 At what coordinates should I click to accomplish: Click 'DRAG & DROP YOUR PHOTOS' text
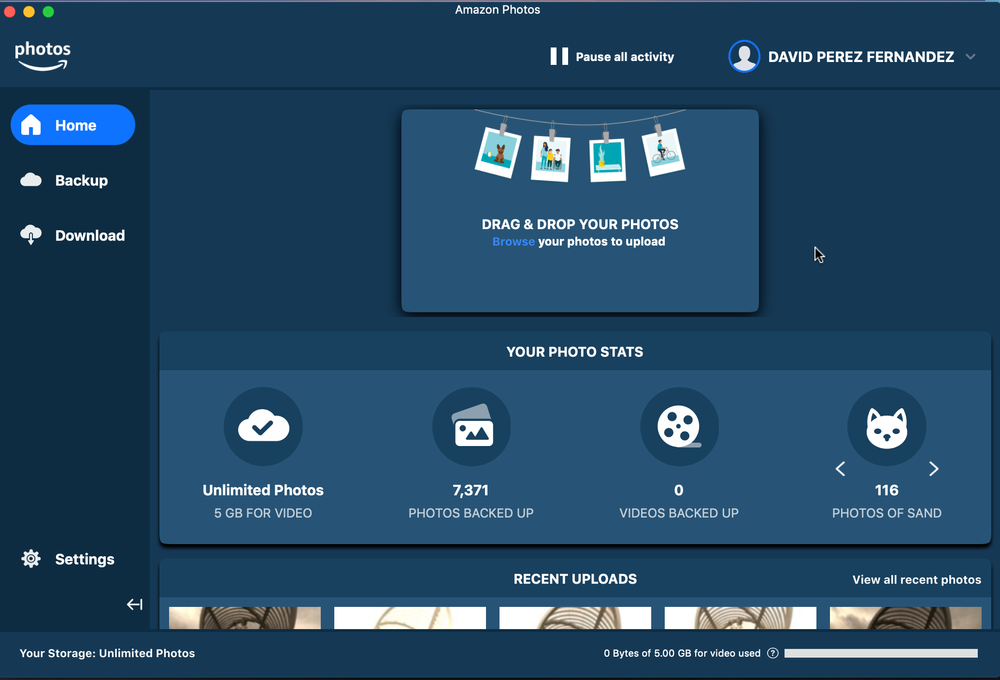(580, 225)
